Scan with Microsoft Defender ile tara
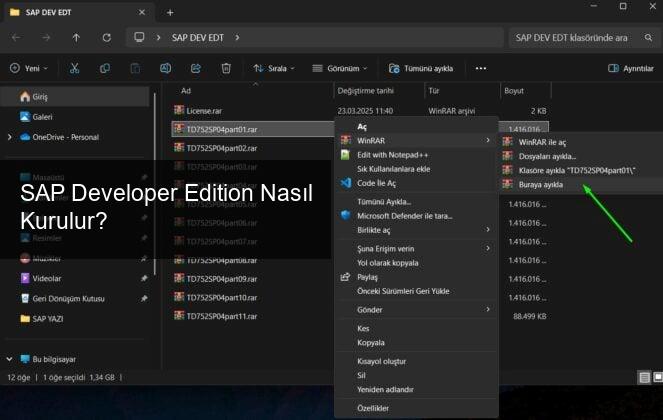 (405, 215)
